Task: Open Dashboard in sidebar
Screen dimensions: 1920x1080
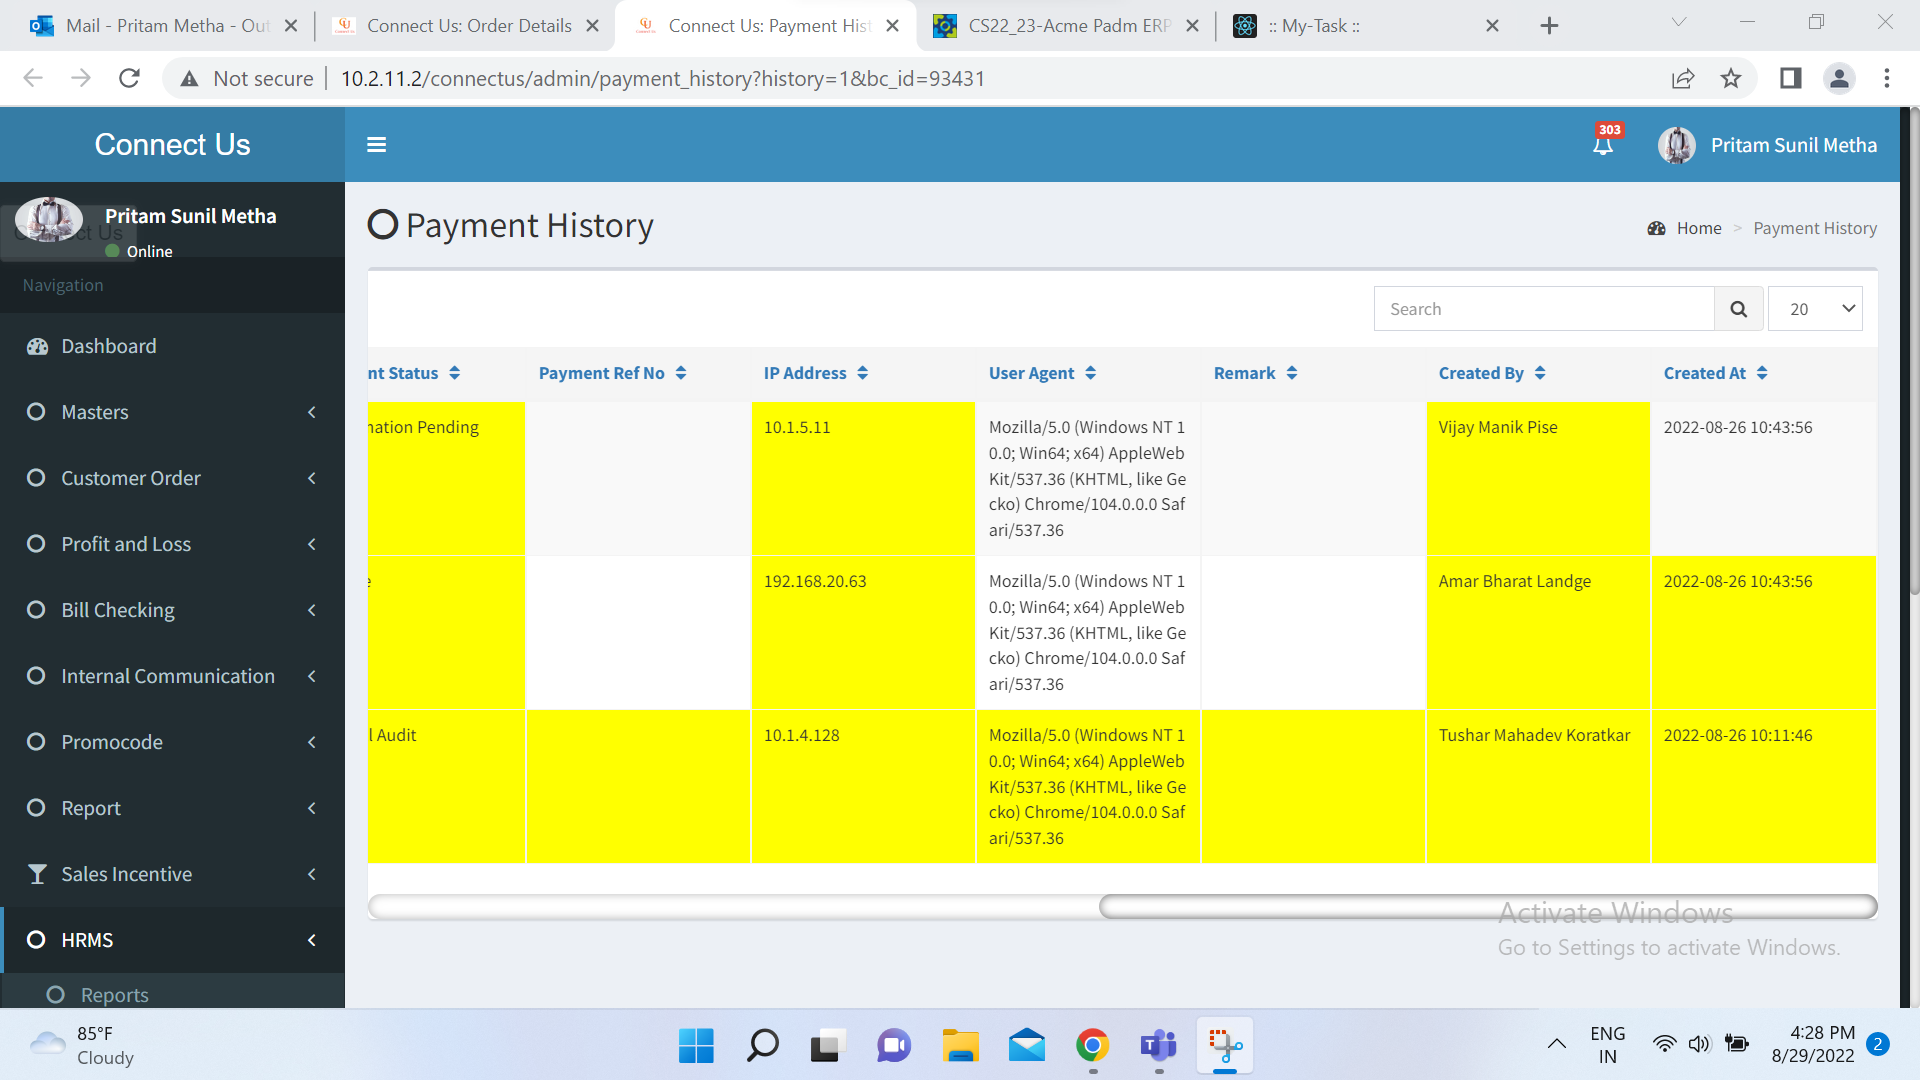Action: tap(172, 346)
